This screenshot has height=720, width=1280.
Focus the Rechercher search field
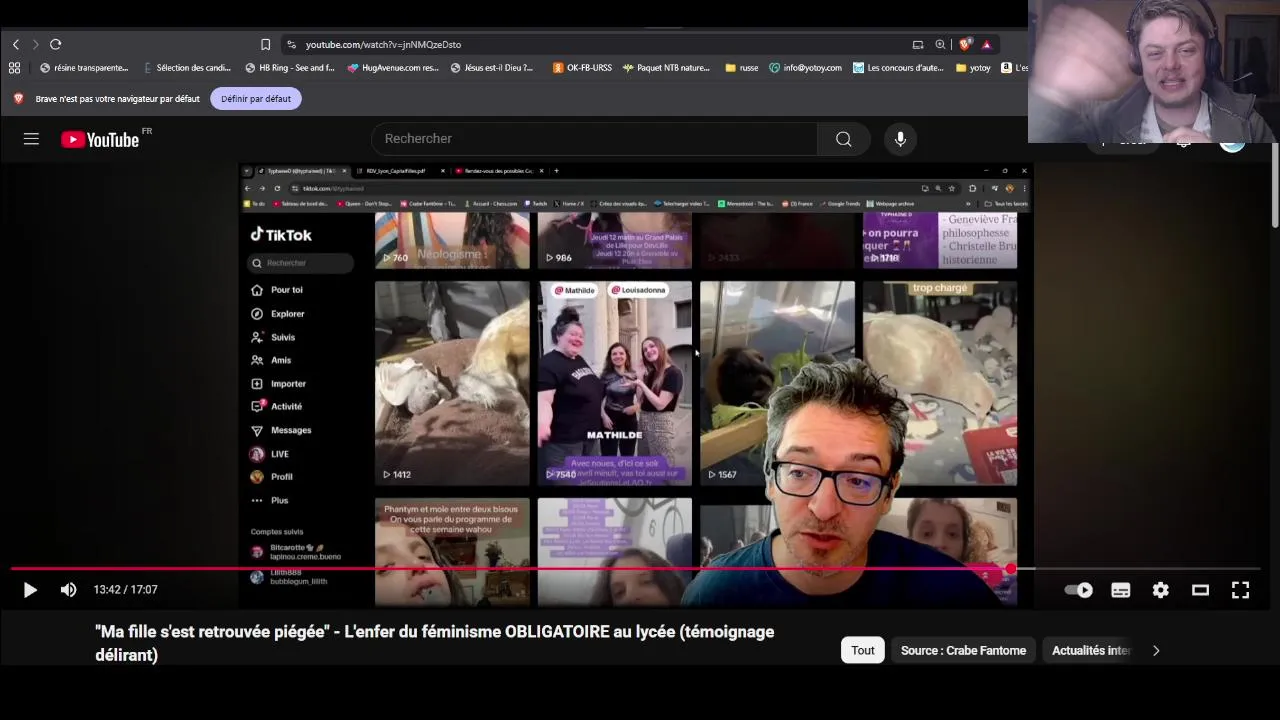(594, 139)
